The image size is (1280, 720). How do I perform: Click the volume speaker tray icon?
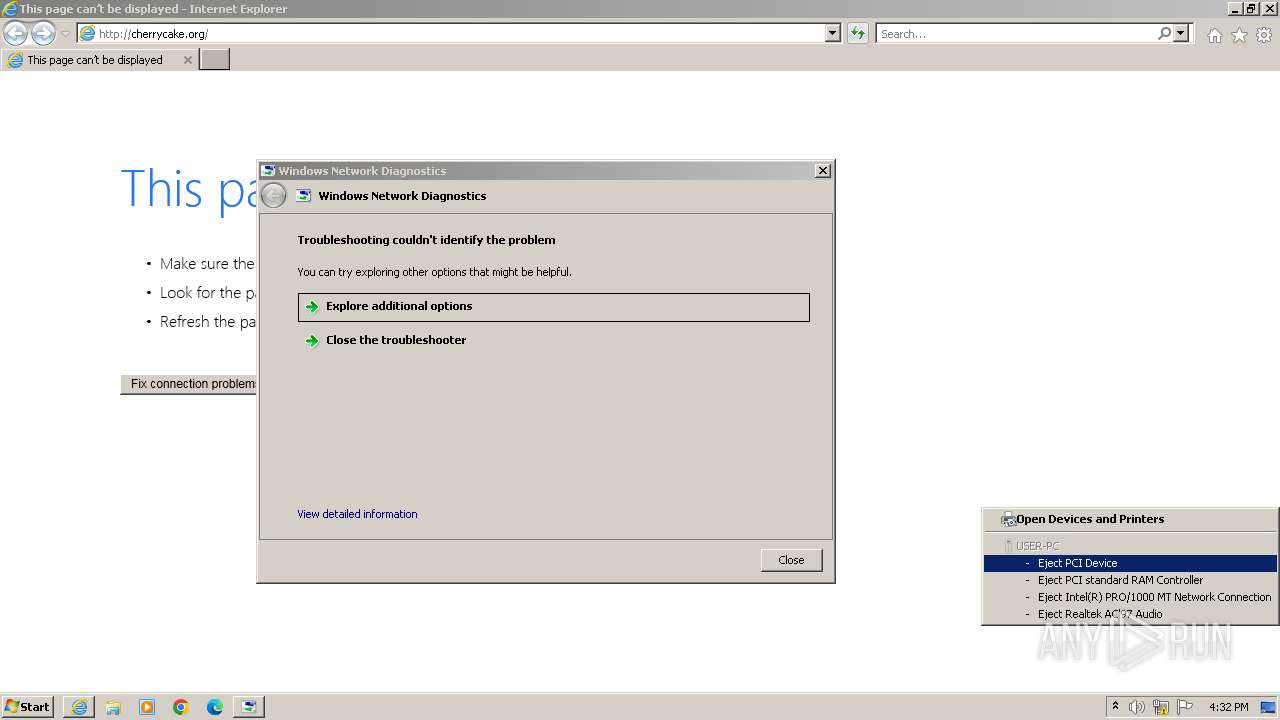pyautogui.click(x=1137, y=707)
